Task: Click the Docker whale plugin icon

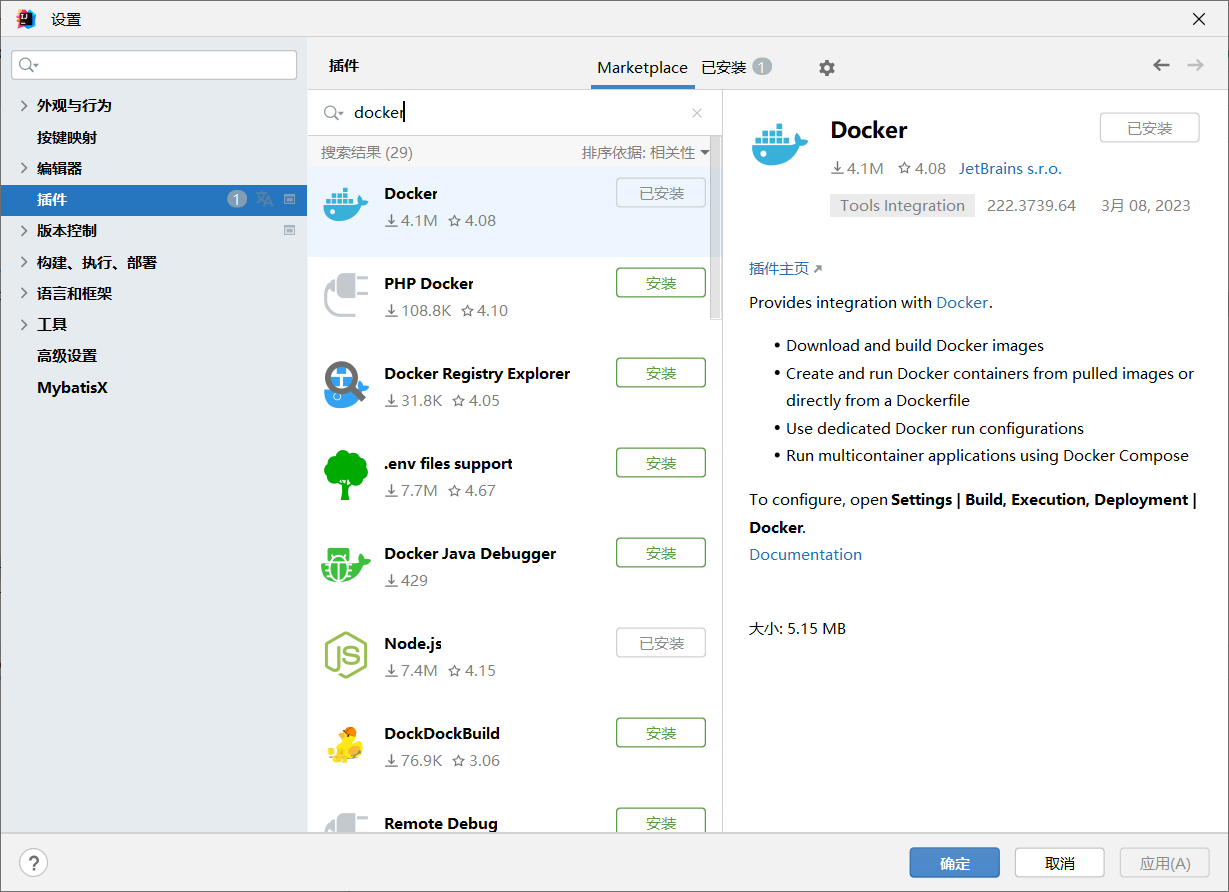Action: tap(345, 205)
